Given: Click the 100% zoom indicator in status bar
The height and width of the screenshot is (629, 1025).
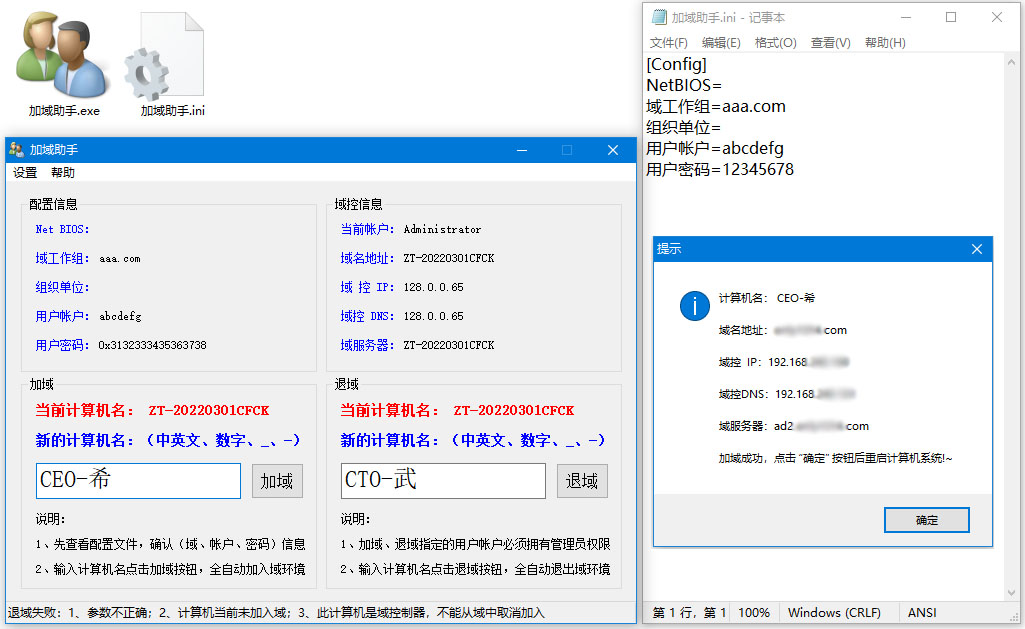Looking at the screenshot, I should (754, 612).
